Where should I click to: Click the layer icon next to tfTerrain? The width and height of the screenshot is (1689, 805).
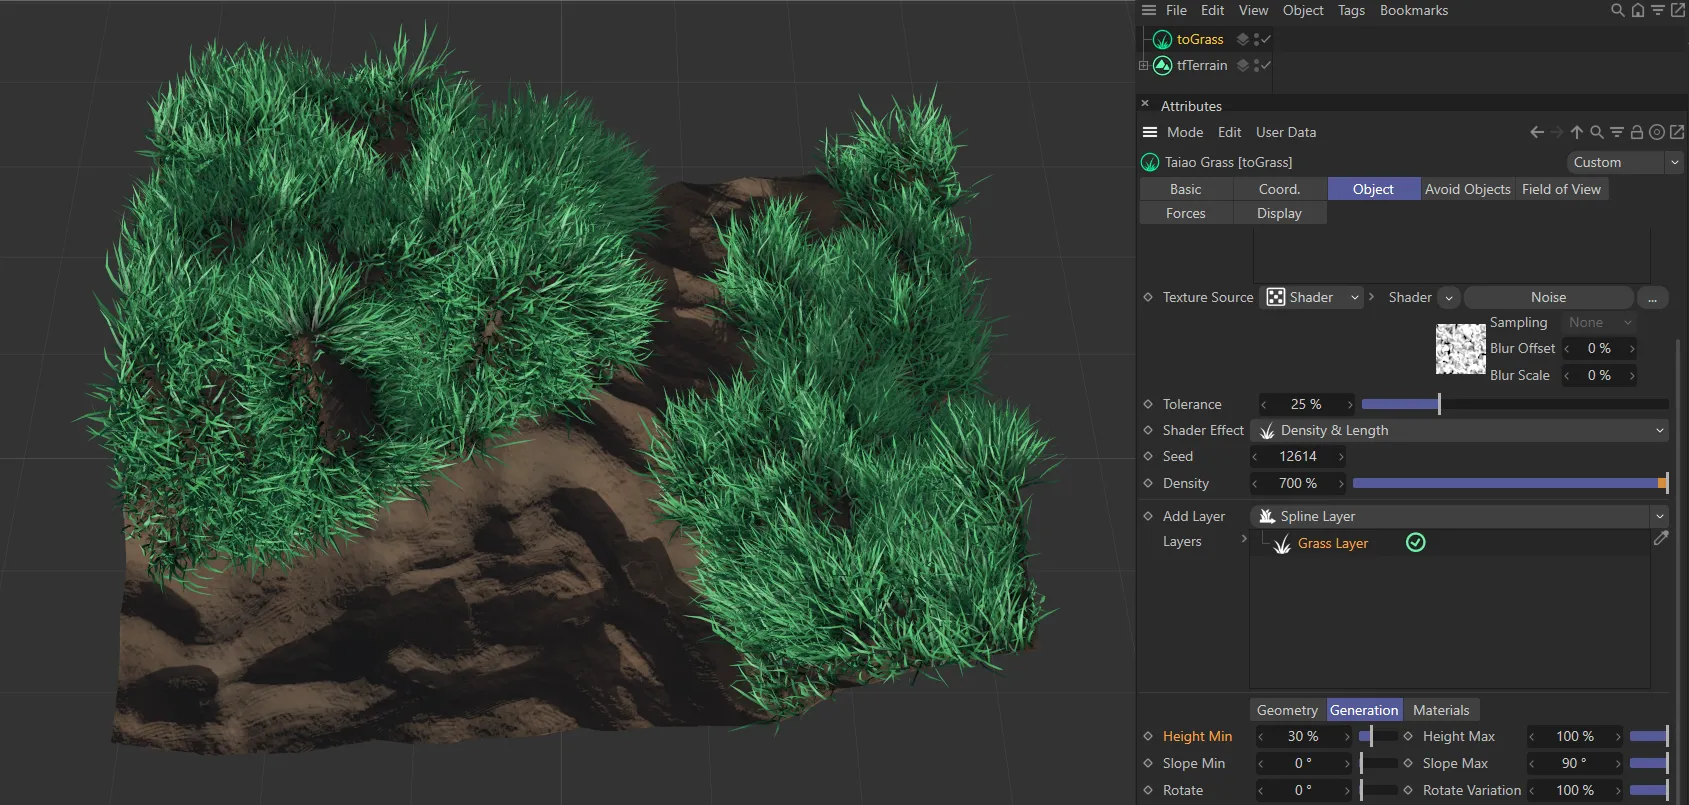1243,65
